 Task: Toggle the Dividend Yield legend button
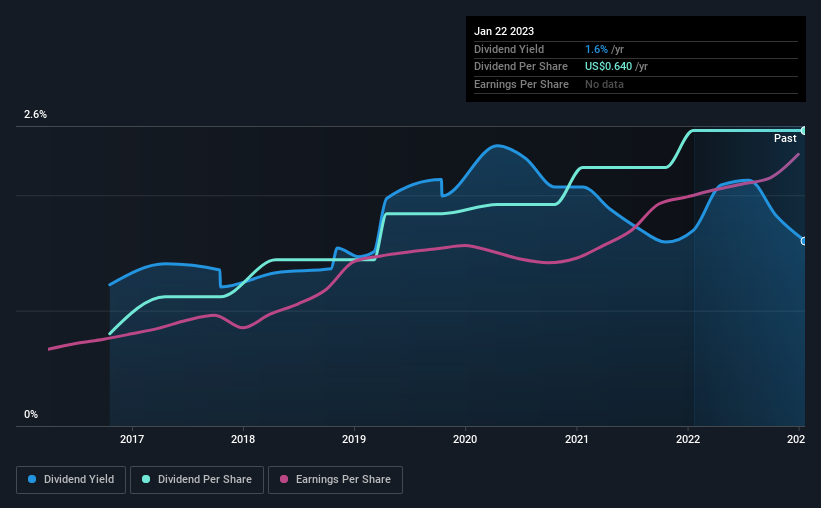(71, 480)
